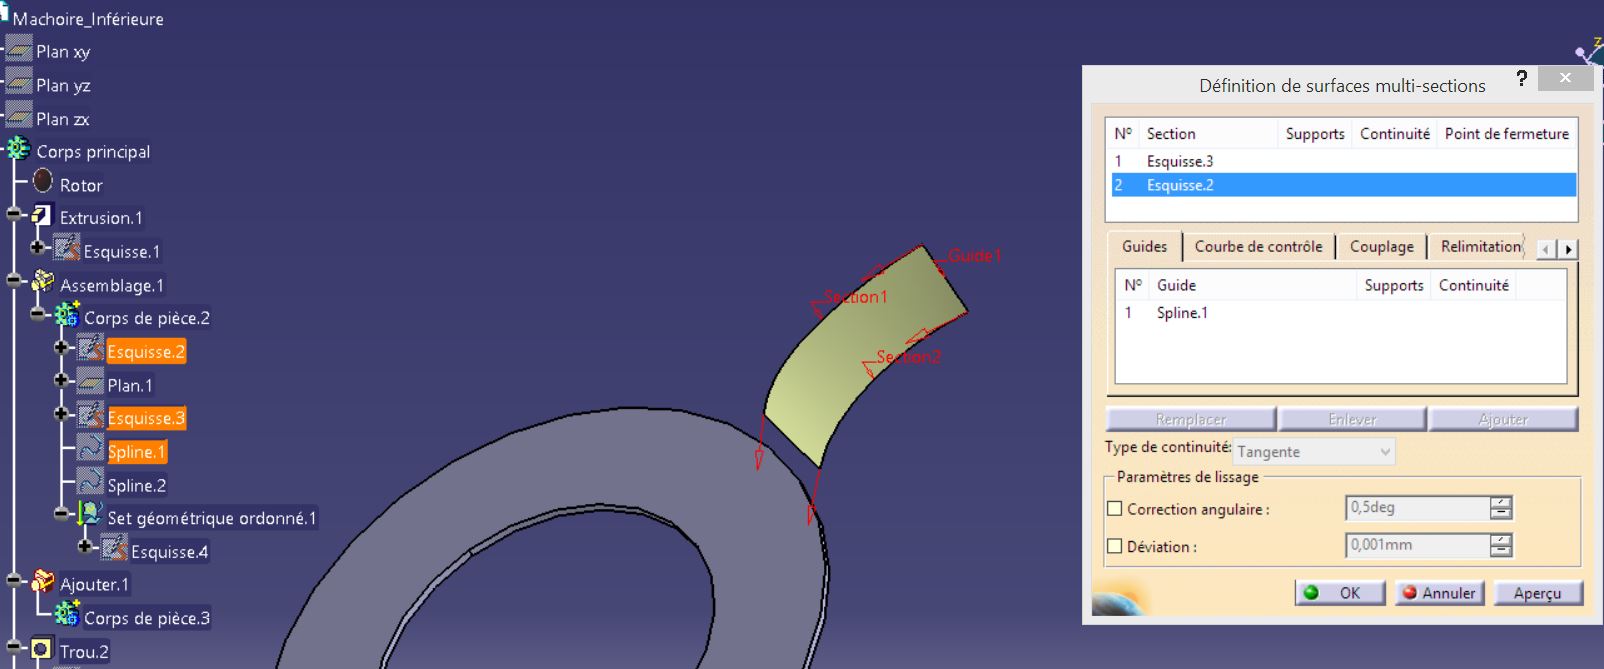Collapse the Corps de pièce.2 node
Viewport: 1604px width, 669px height.
click(x=38, y=315)
